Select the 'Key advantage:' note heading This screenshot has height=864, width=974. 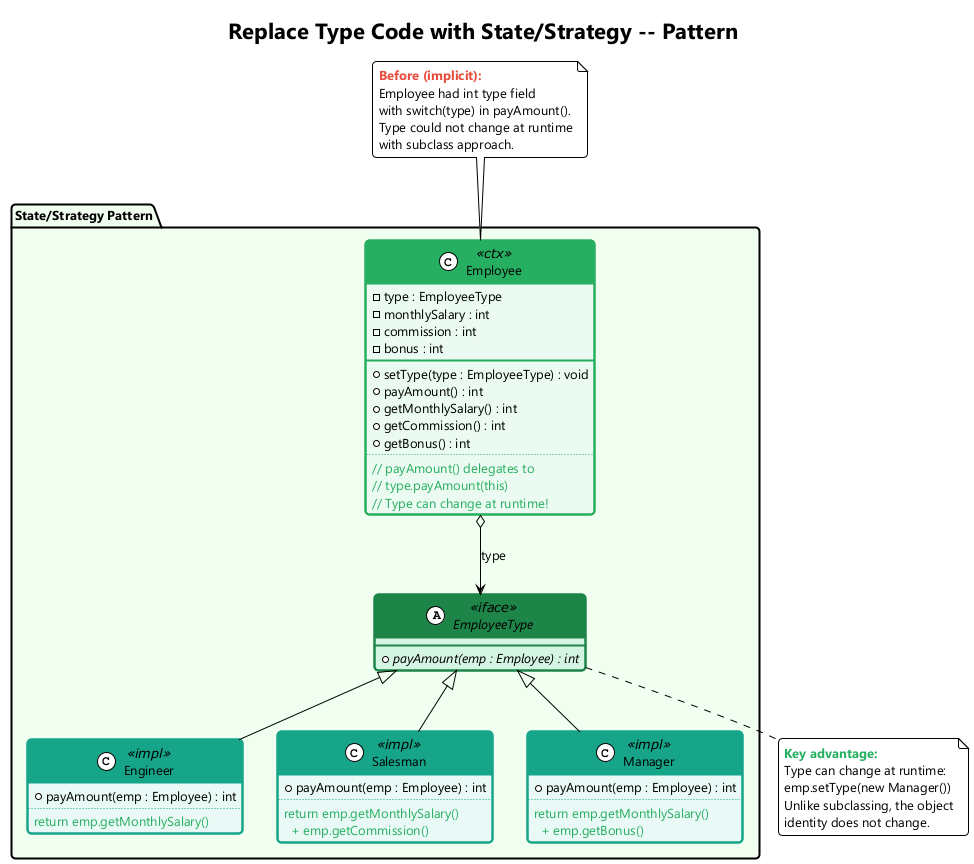[830, 754]
